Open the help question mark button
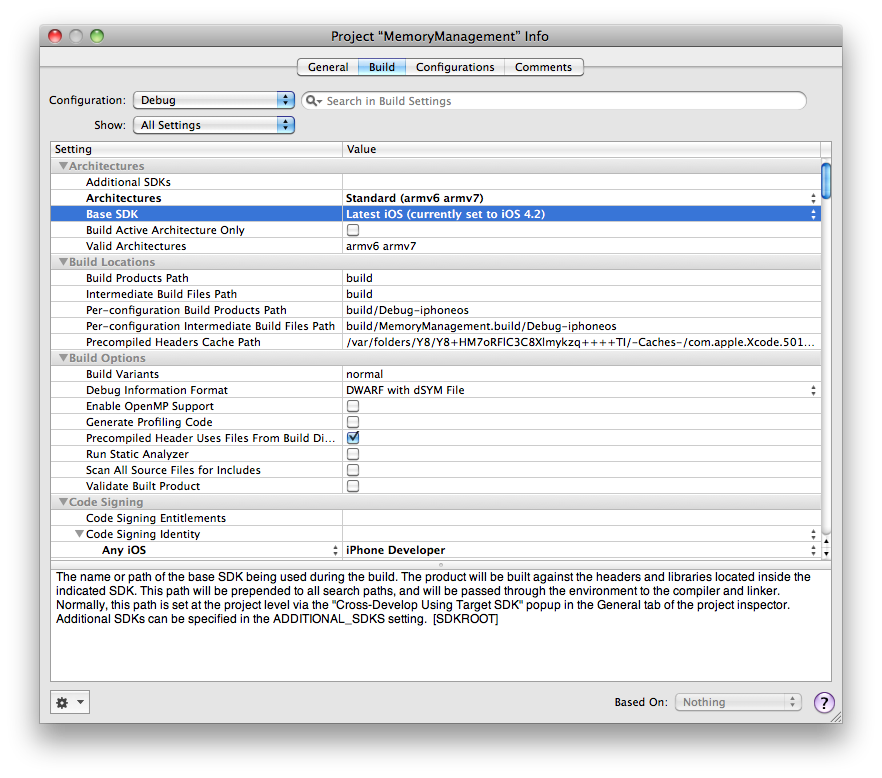 tap(824, 702)
